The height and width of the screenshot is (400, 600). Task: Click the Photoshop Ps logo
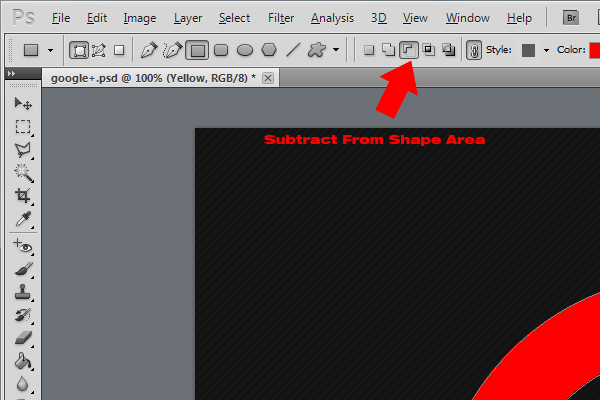coord(23,18)
